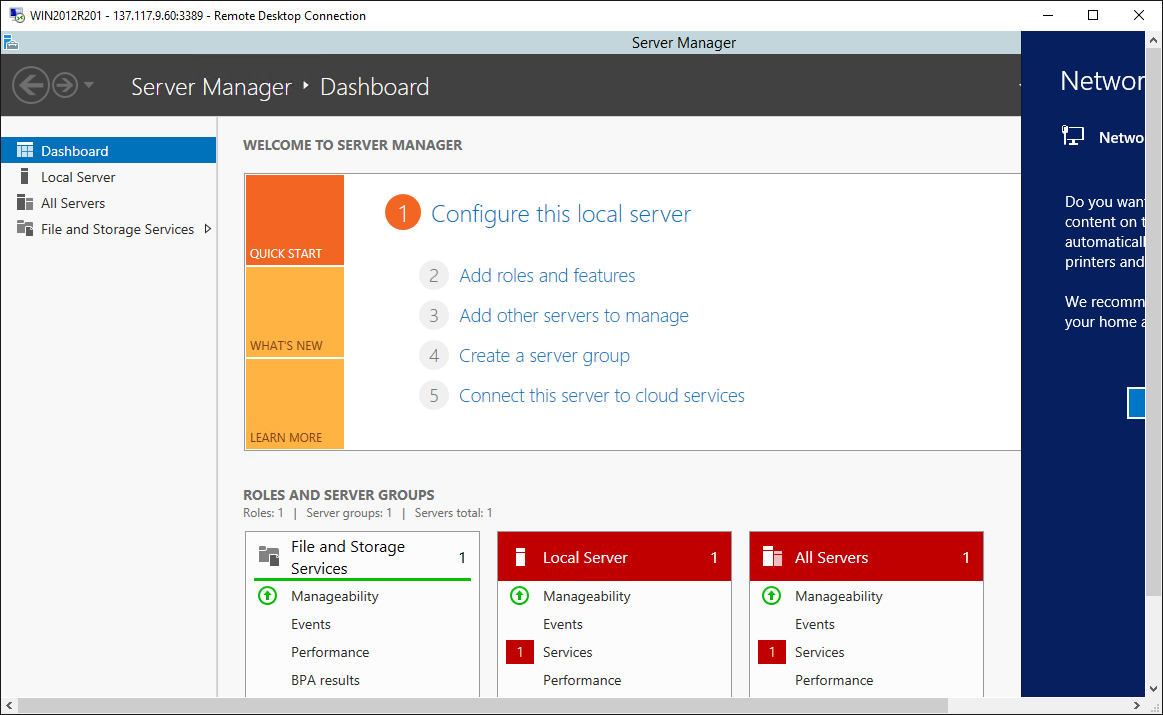Click the Local Server tile icon
The height and width of the screenshot is (715, 1163).
[x=520, y=557]
